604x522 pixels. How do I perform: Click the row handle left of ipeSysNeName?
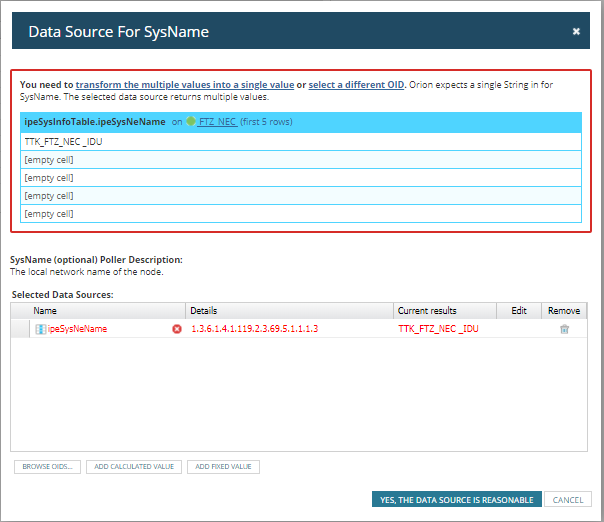tap(20, 329)
